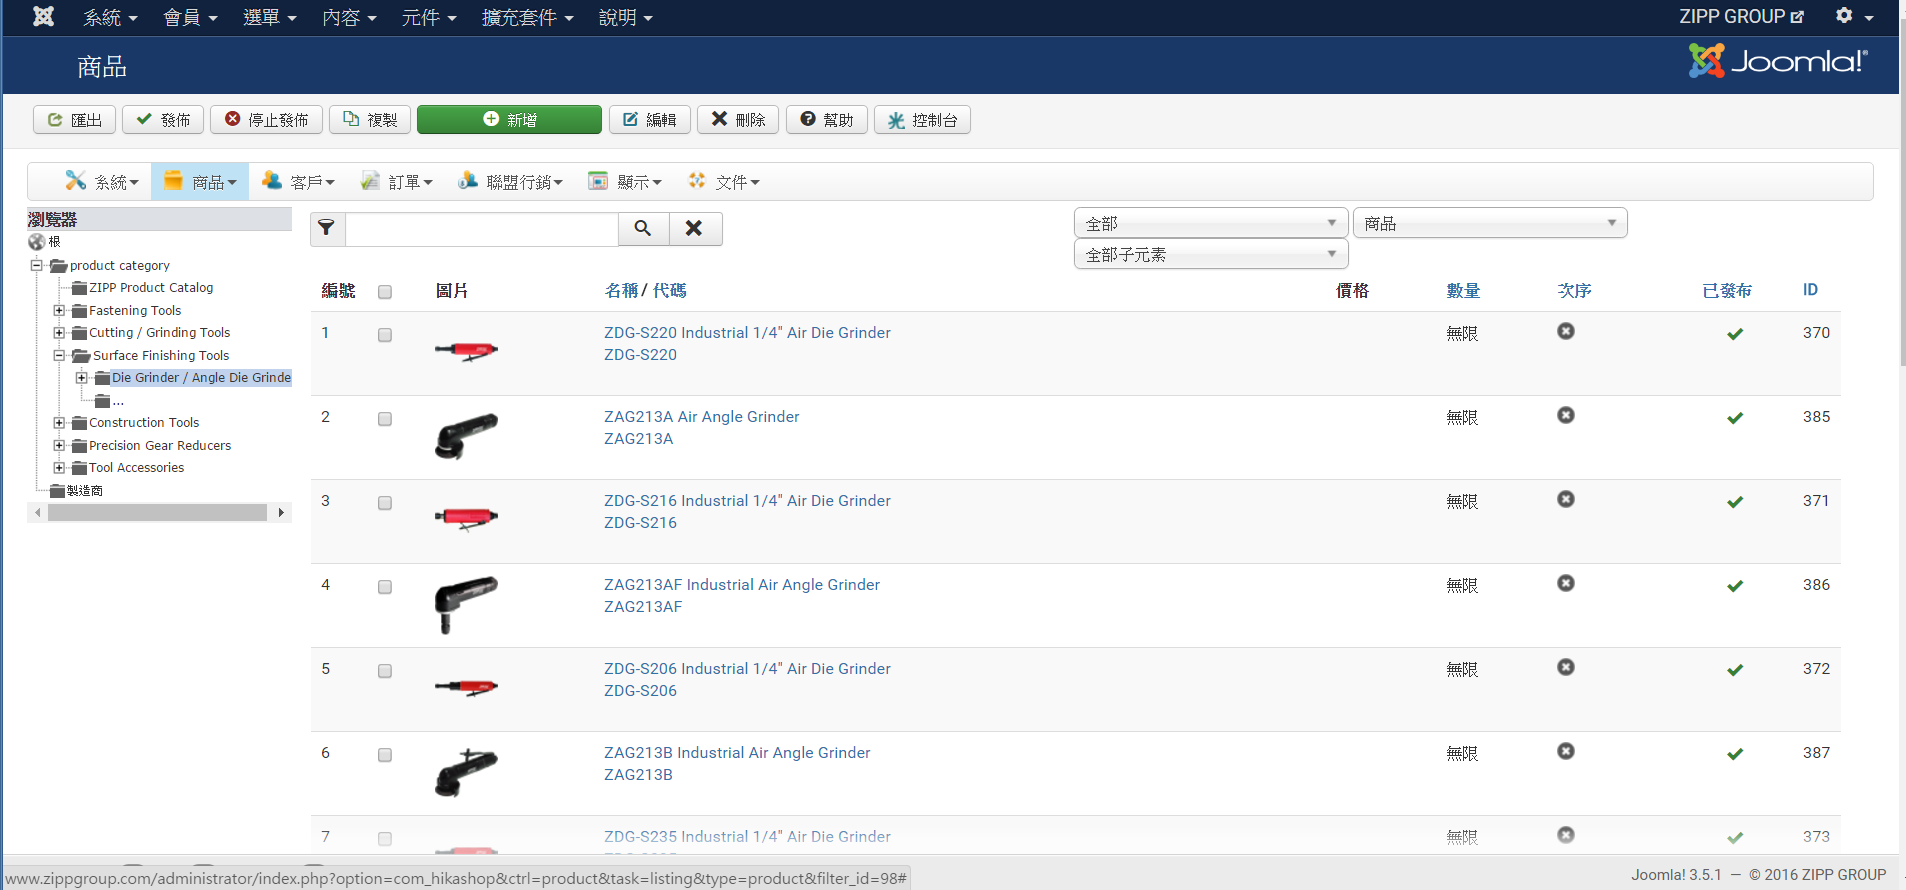This screenshot has height=890, width=1906.
Task: Open ZDG-S220 Industrial Air Die Grinder link
Action: [747, 332]
